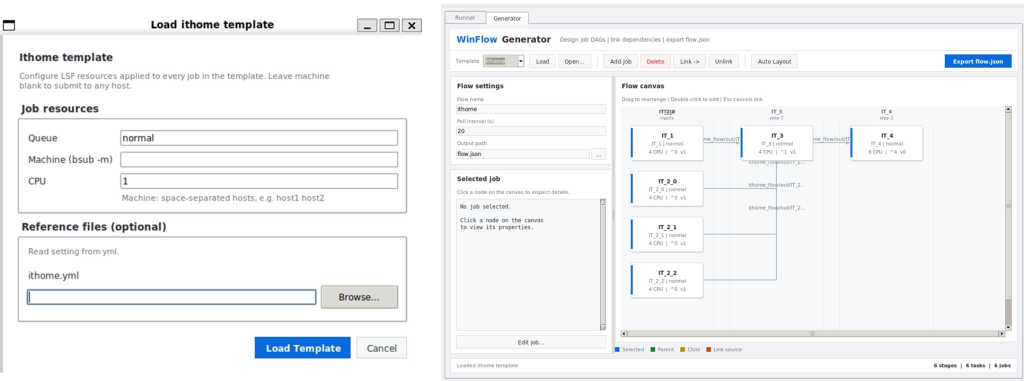
Task: Click the Machine (bsub -m) input field
Action: (259, 159)
